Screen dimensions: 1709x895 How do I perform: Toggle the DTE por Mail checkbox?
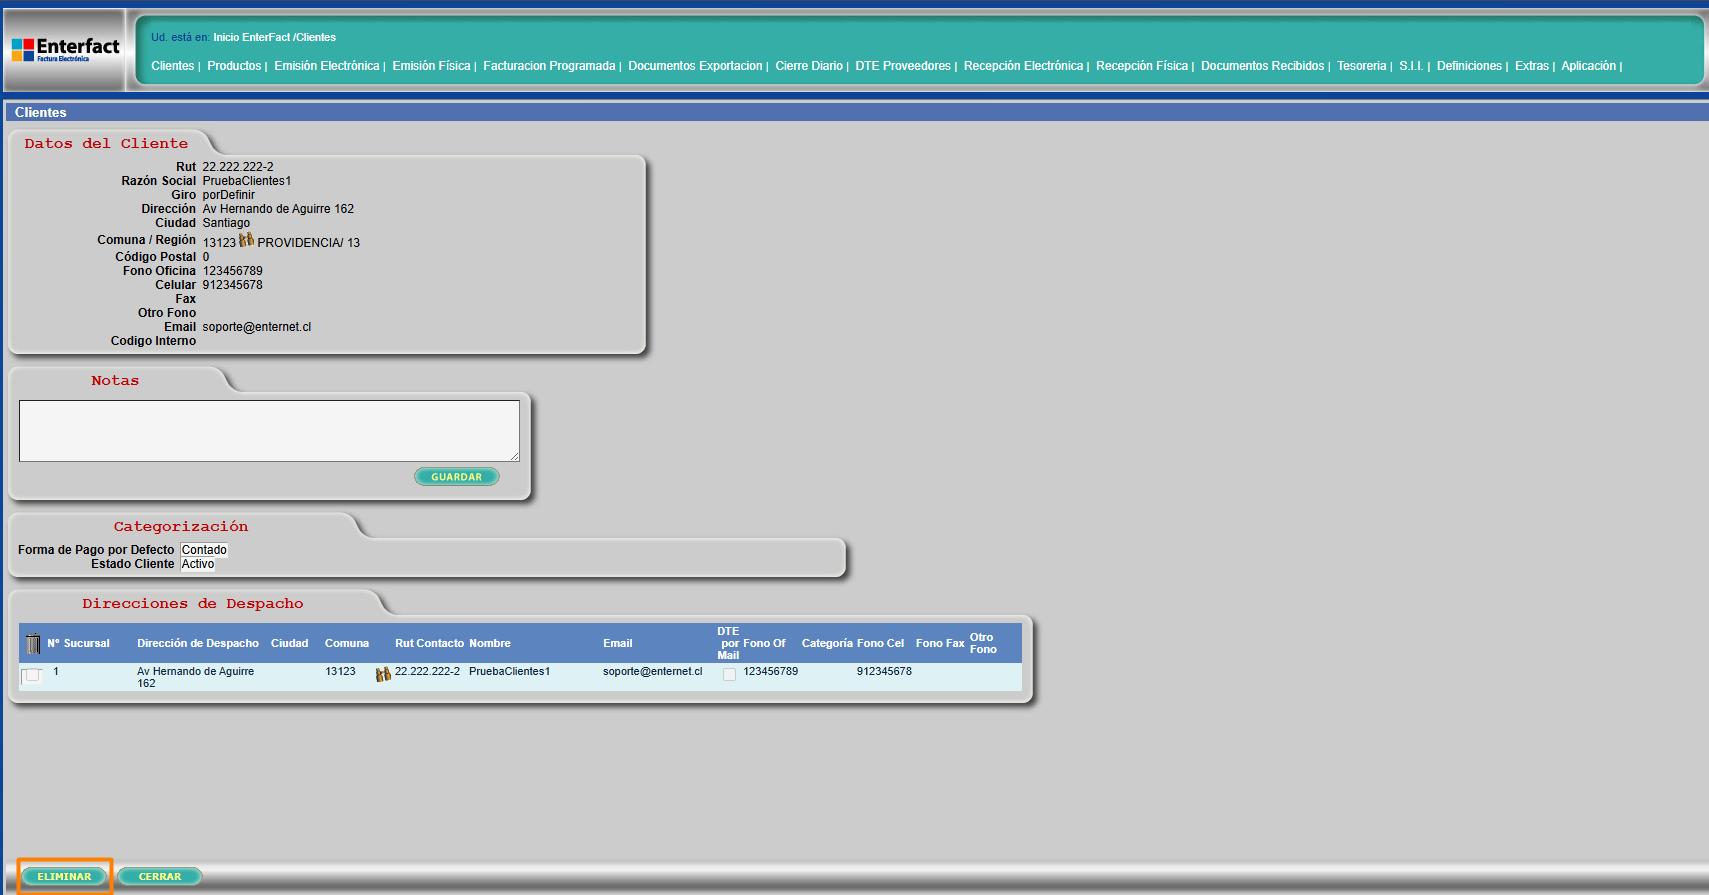pyautogui.click(x=729, y=674)
